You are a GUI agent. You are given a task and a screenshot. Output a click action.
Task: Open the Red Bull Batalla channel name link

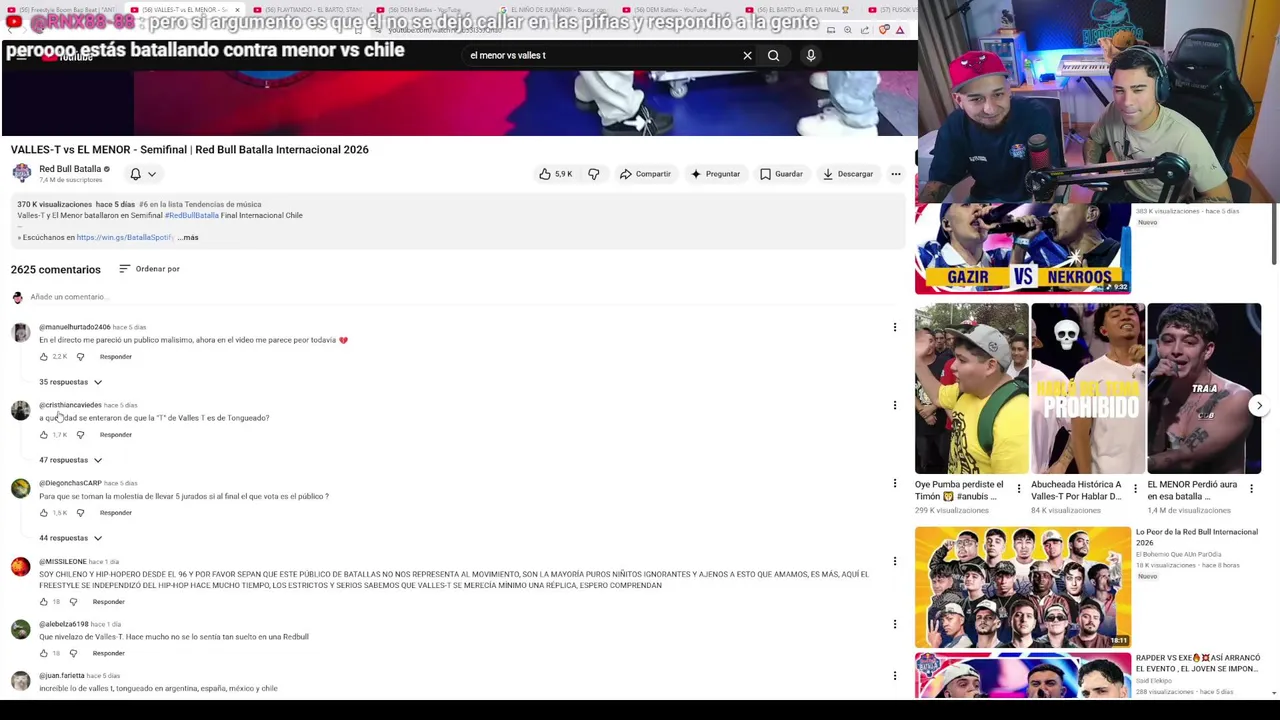pos(70,169)
